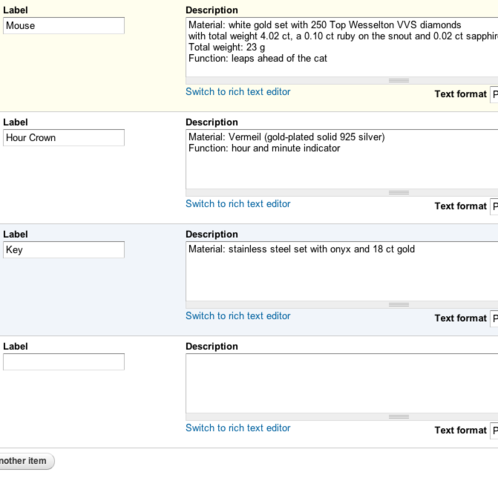Viewport: 498px width, 478px height.
Task: Open Text format dropdown for Mouse item
Action: [x=494, y=94]
